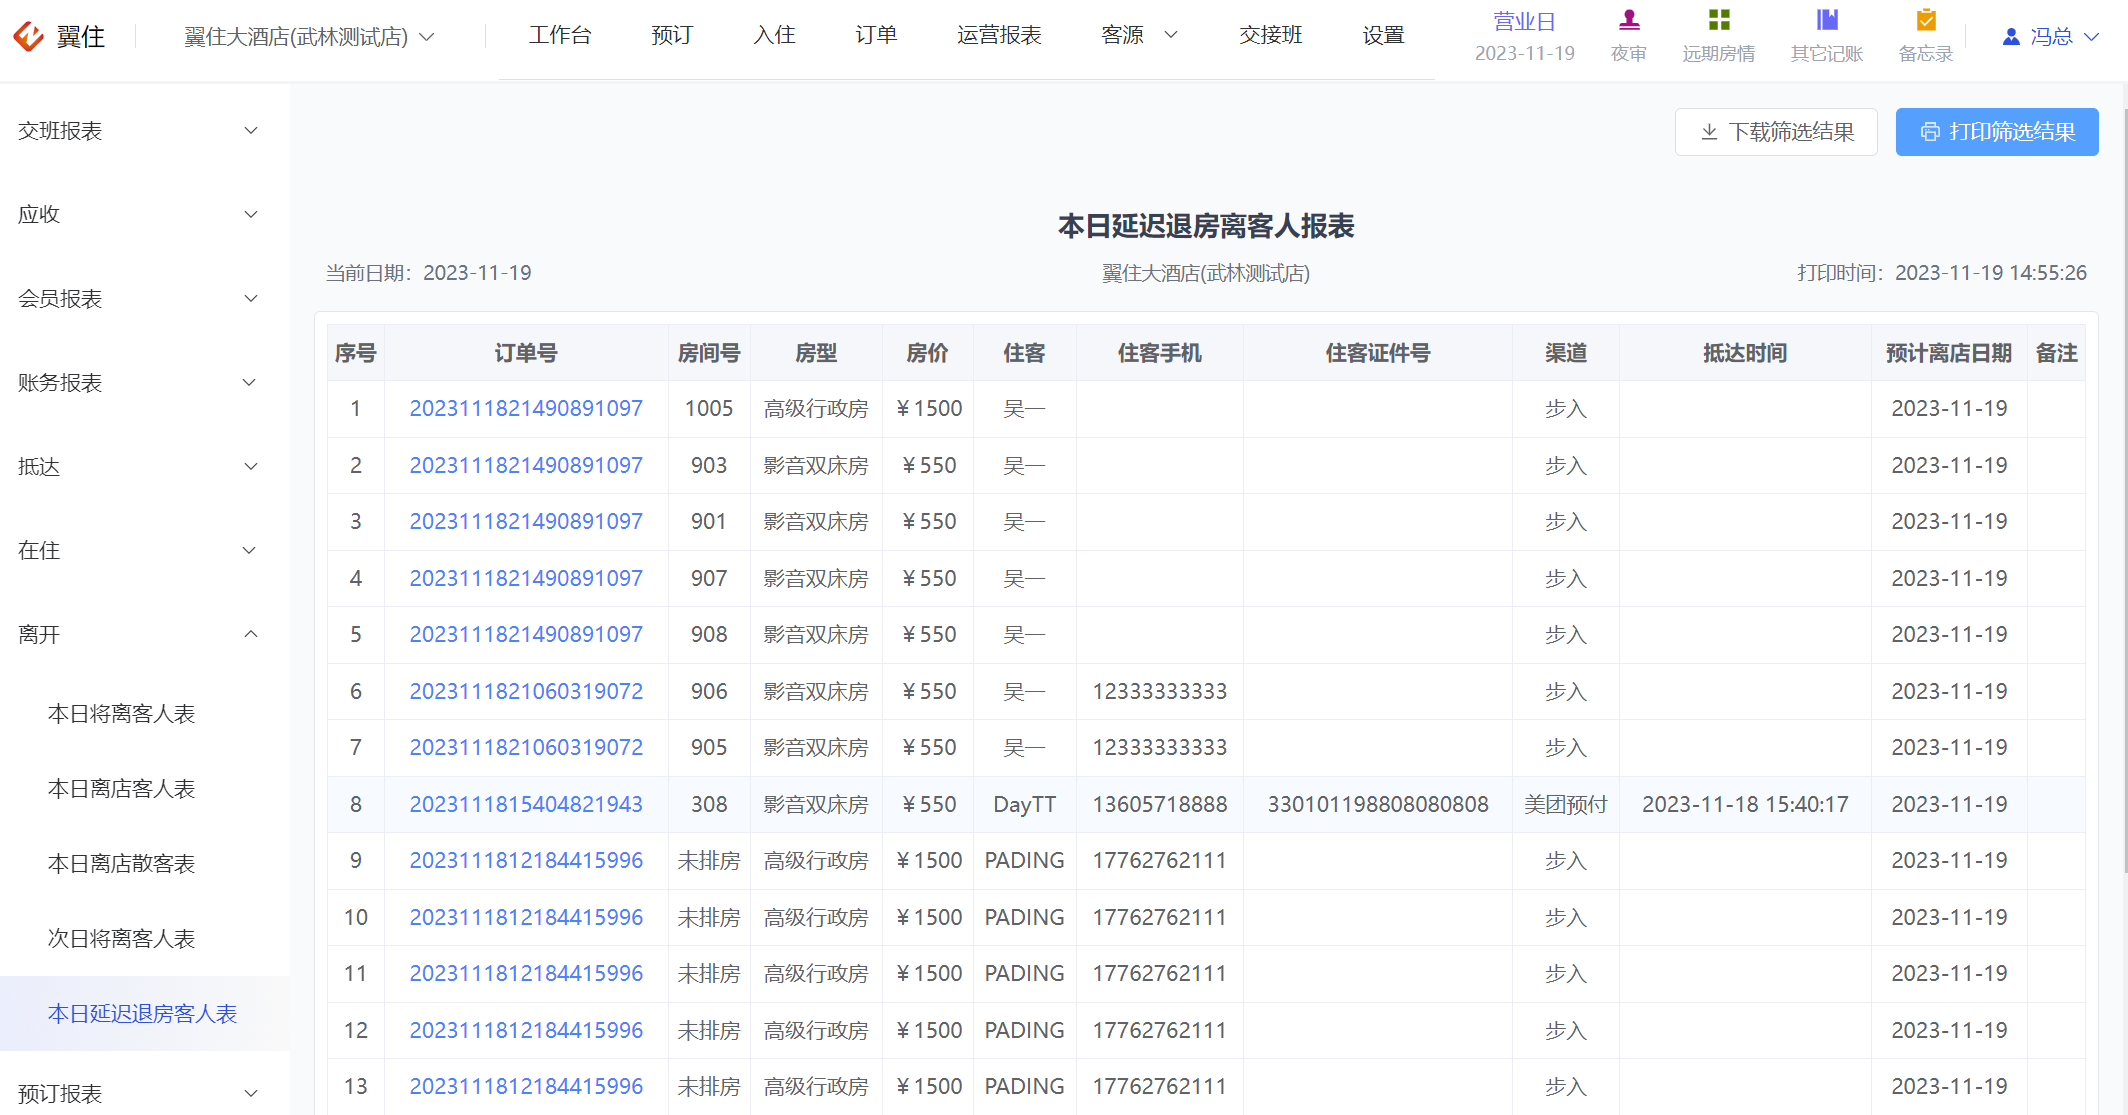Open order link for room 901
Screen dimensions: 2128x1115
coord(526,522)
